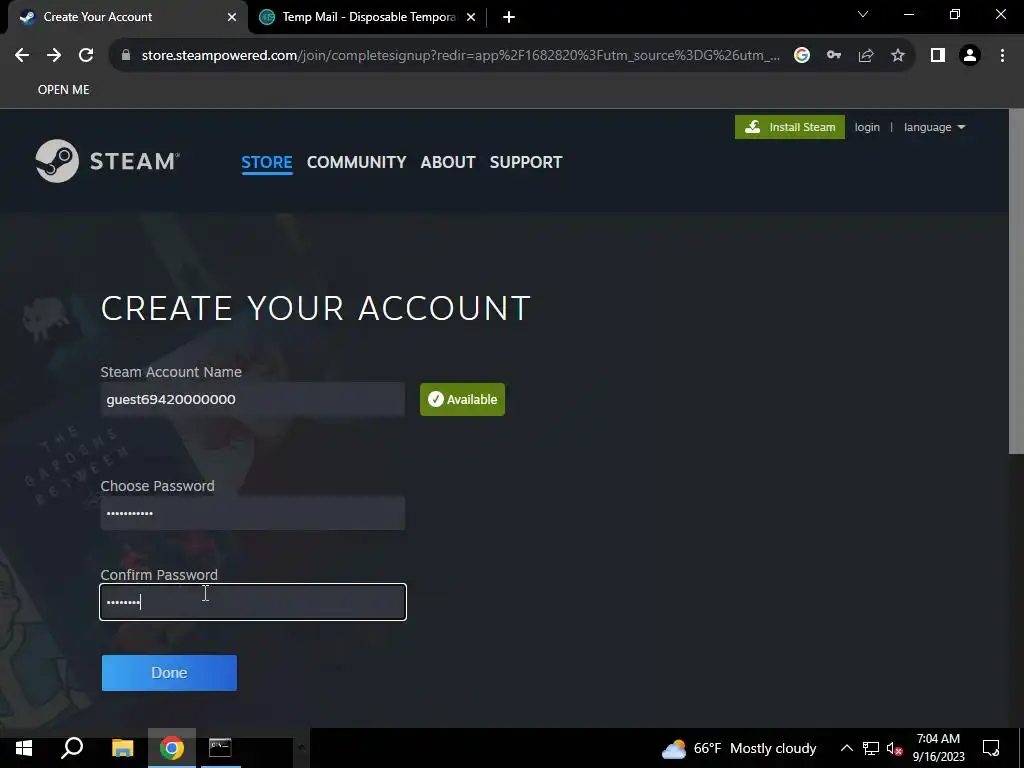
Task: Click the Available status badge
Action: [462, 399]
